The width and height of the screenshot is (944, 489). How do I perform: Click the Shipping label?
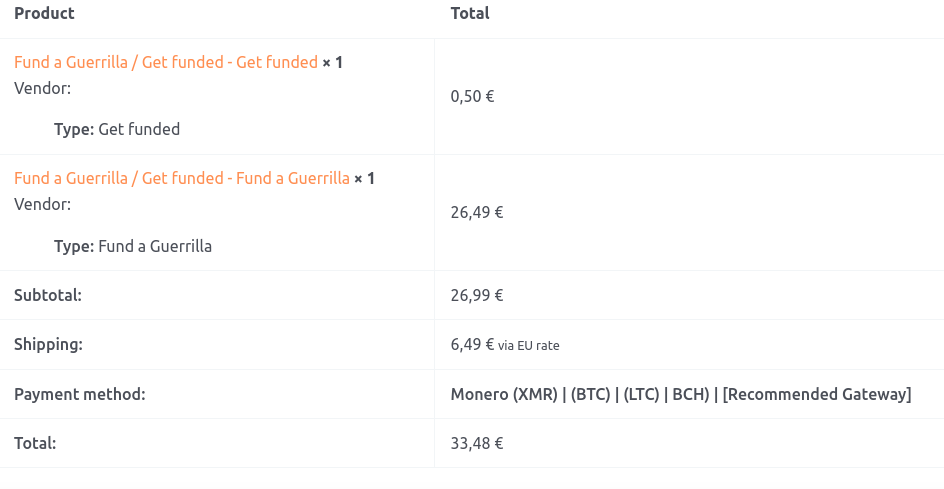pyautogui.click(x=48, y=344)
